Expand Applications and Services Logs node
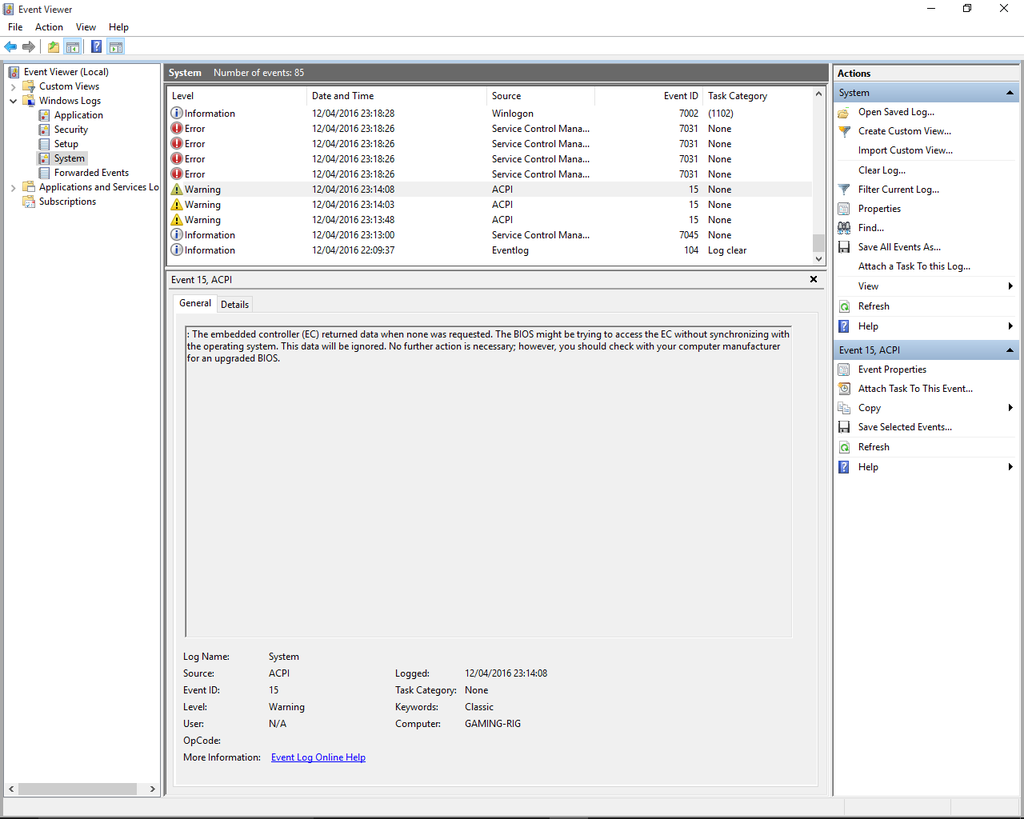Image resolution: width=1024 pixels, height=819 pixels. 13,187
